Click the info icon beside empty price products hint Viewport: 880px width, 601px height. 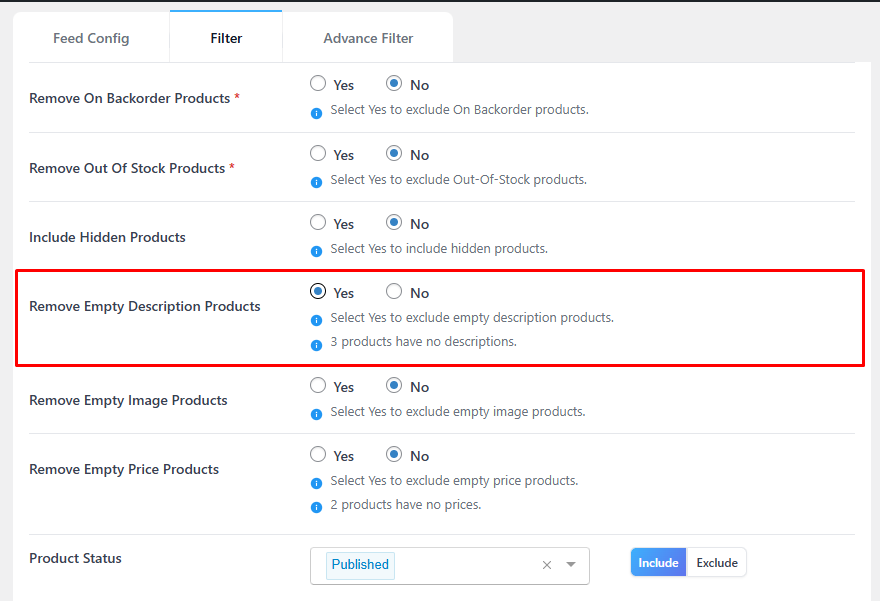pyautogui.click(x=316, y=483)
